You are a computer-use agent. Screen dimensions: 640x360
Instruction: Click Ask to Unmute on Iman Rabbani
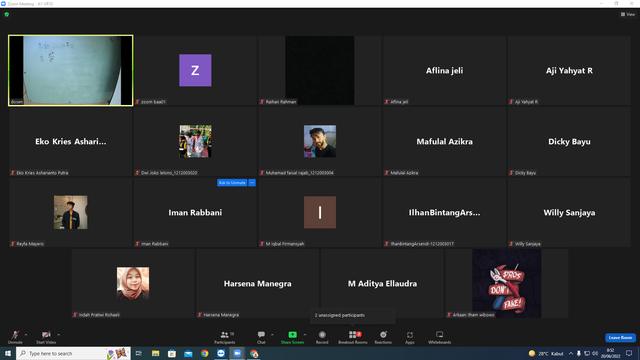point(232,182)
